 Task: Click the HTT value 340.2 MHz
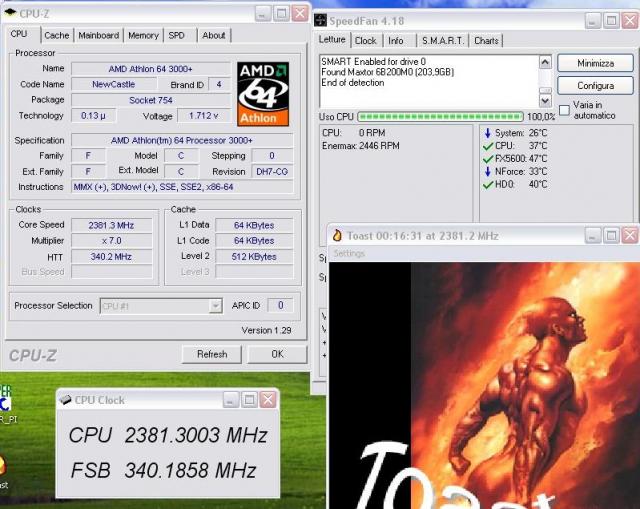pyautogui.click(x=111, y=257)
